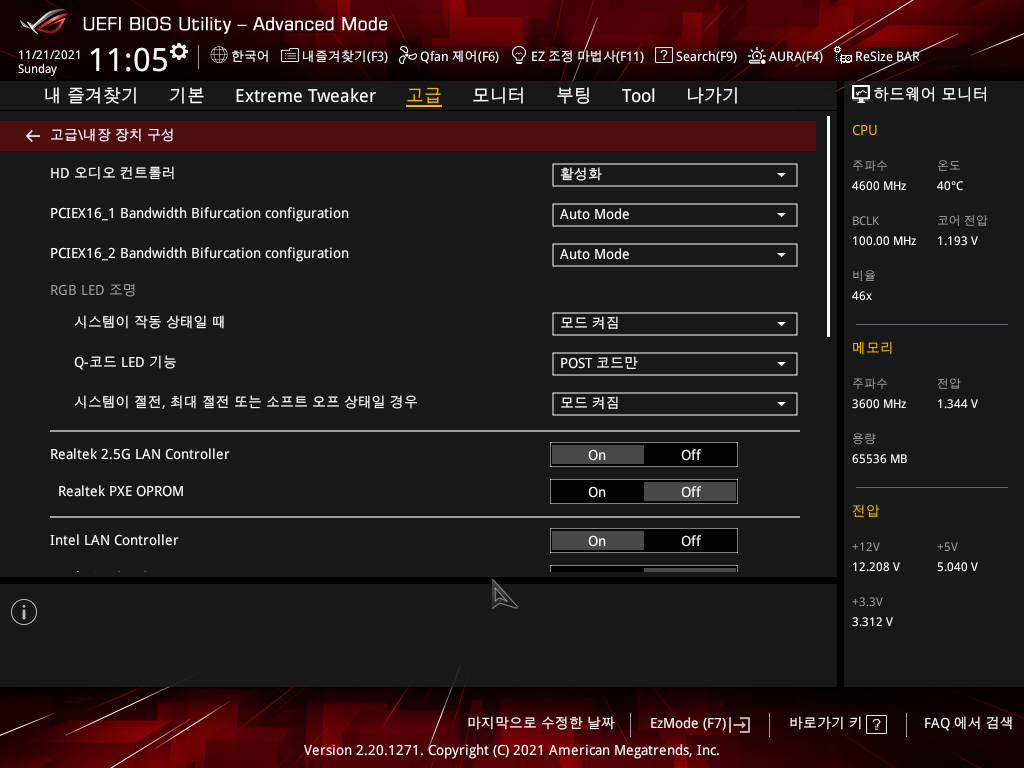Turn Realtek 2.5G LAN Controller On

pyautogui.click(x=597, y=455)
